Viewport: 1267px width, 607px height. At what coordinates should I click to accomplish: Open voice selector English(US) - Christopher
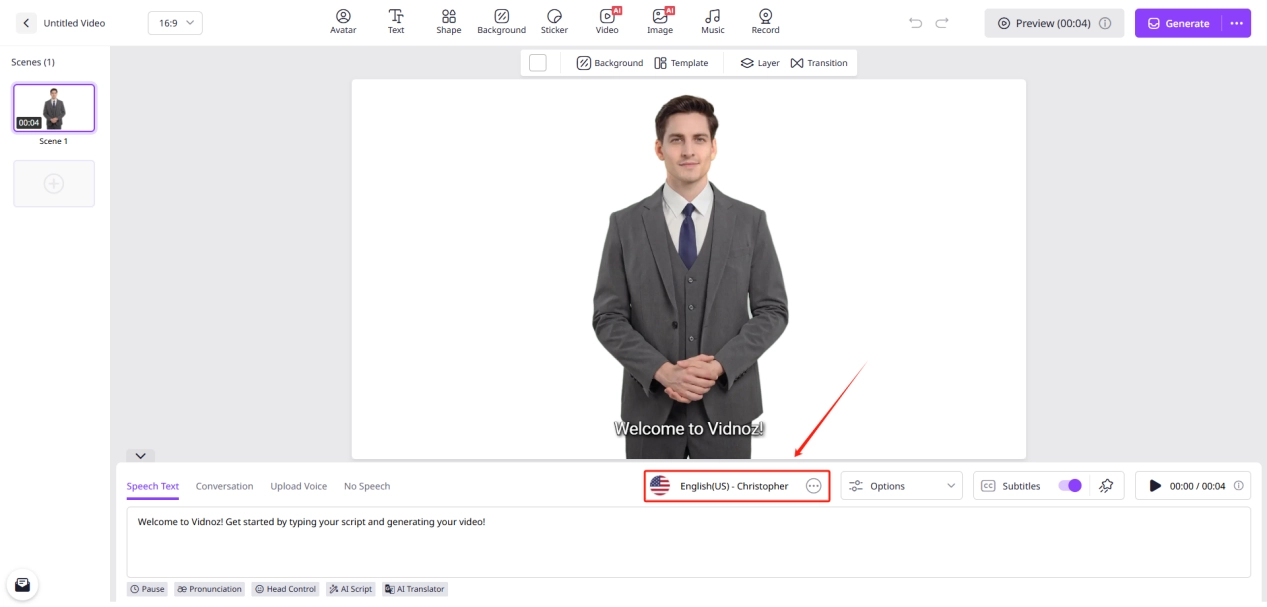[x=734, y=486]
